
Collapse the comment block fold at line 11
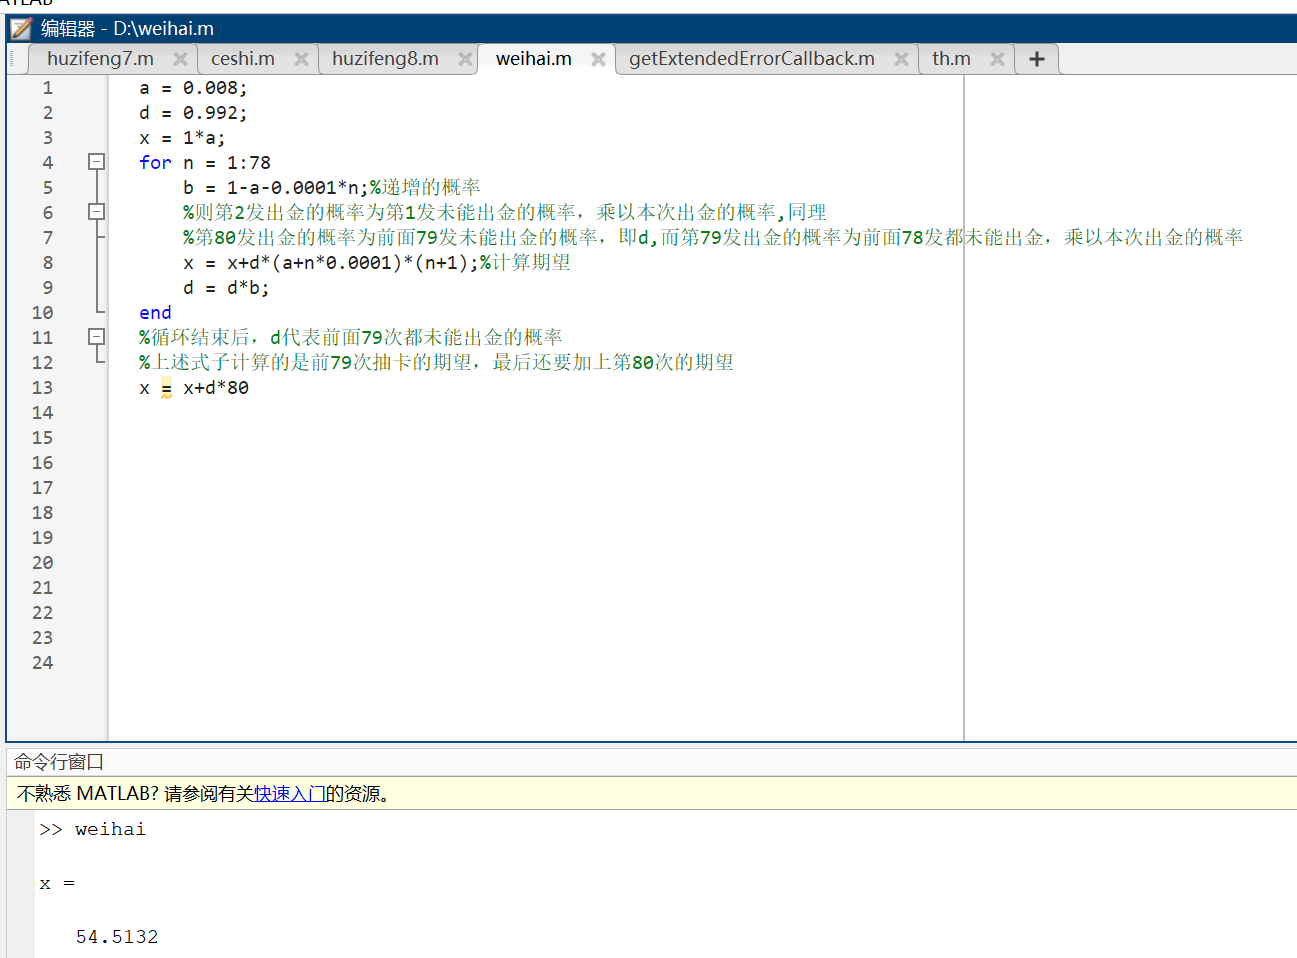96,336
